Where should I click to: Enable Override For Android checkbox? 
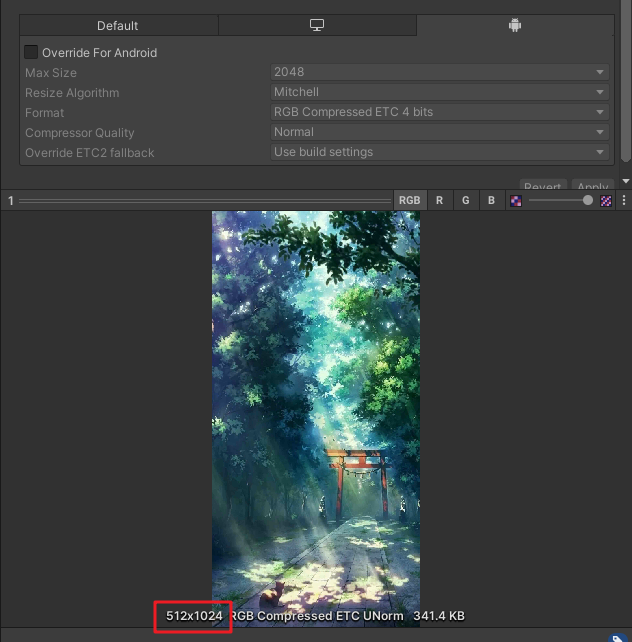coord(31,52)
